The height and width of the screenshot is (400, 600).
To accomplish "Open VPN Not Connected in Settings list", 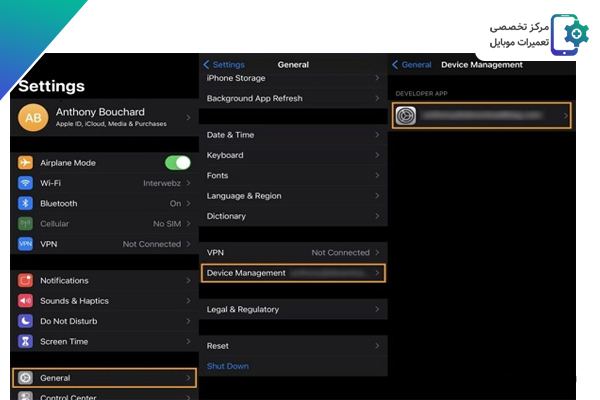I will tap(105, 244).
